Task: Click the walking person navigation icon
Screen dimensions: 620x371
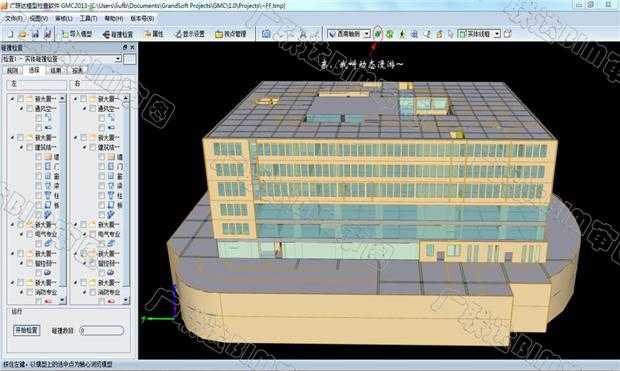Action: coord(402,34)
